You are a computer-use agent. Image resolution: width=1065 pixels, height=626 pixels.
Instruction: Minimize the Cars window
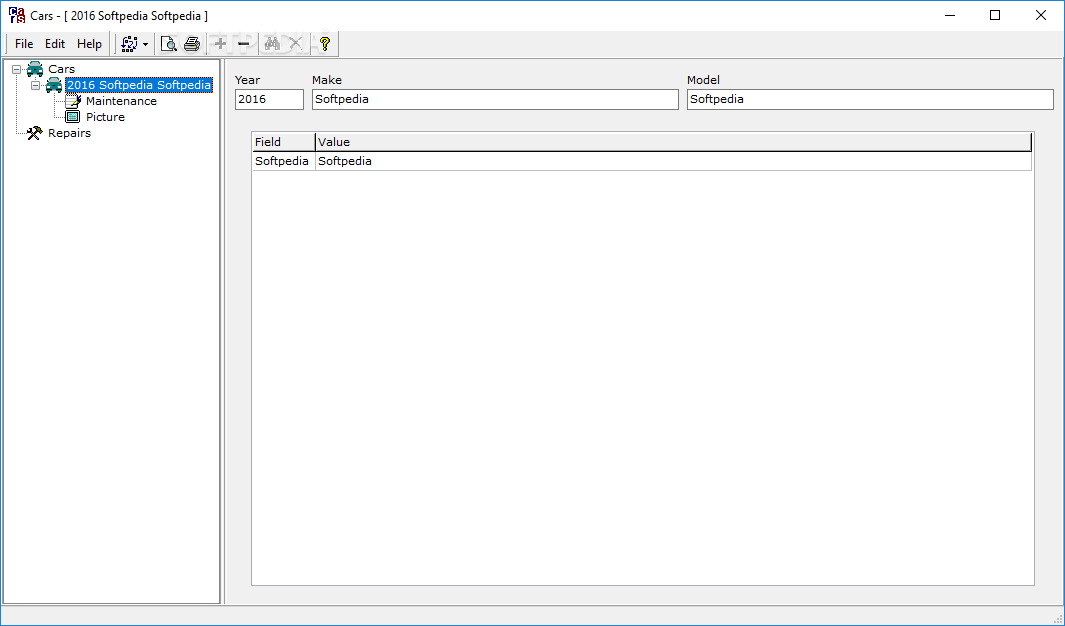point(950,15)
